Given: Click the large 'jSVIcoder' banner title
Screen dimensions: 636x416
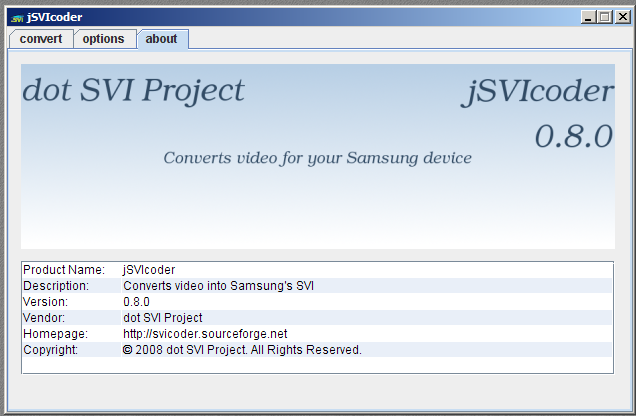Looking at the screenshot, I should coord(537,92).
